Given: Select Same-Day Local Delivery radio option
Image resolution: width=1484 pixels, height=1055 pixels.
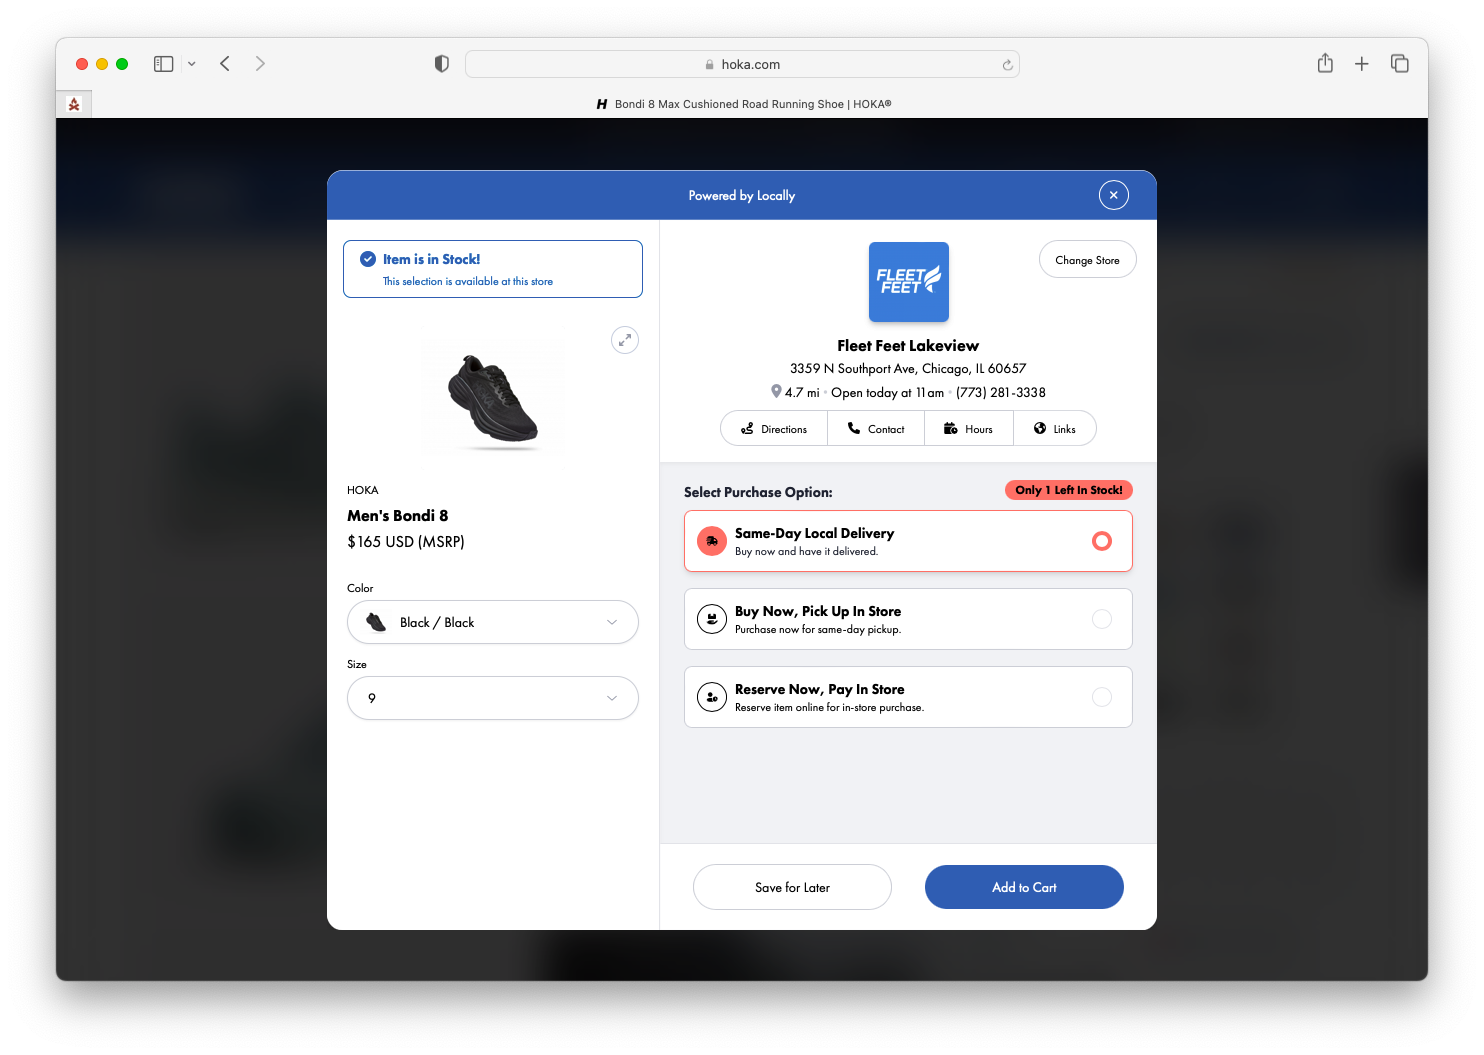Looking at the screenshot, I should [x=1102, y=541].
